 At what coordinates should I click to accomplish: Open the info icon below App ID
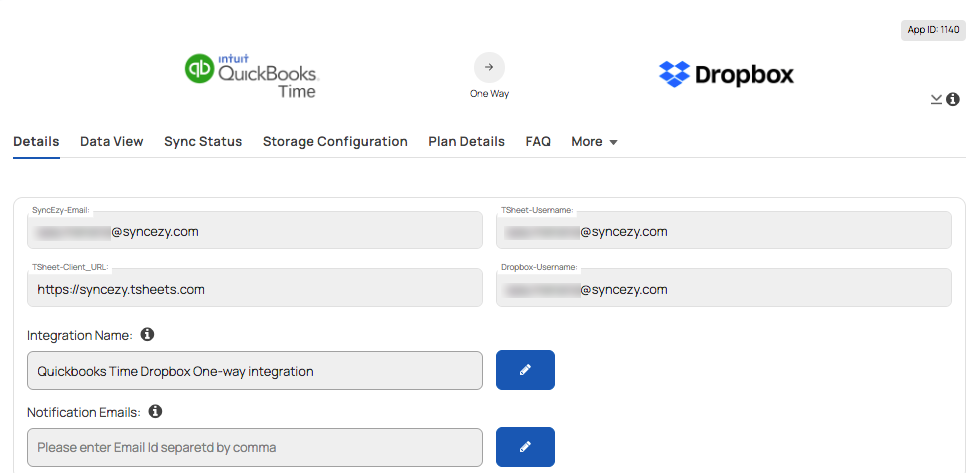coord(953,99)
